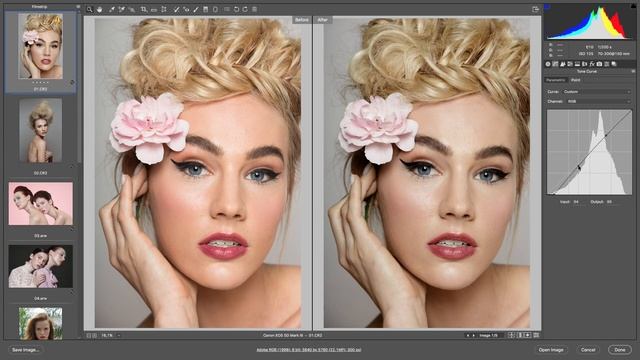Select the Zoom tool in toolbar
The height and width of the screenshot is (360, 640).
point(89,9)
